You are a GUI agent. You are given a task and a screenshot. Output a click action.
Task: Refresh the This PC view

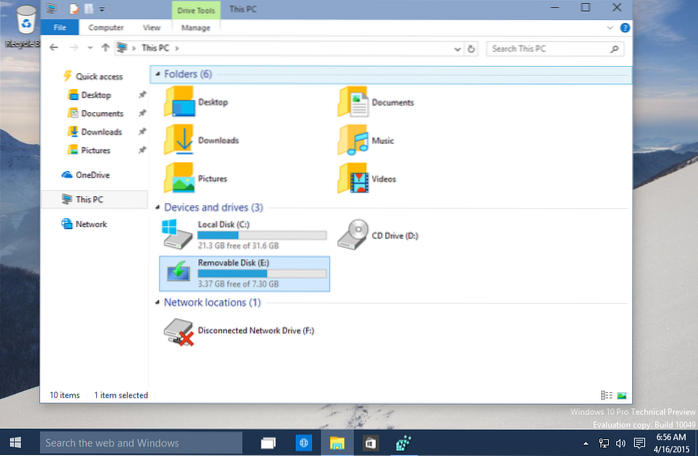471,49
